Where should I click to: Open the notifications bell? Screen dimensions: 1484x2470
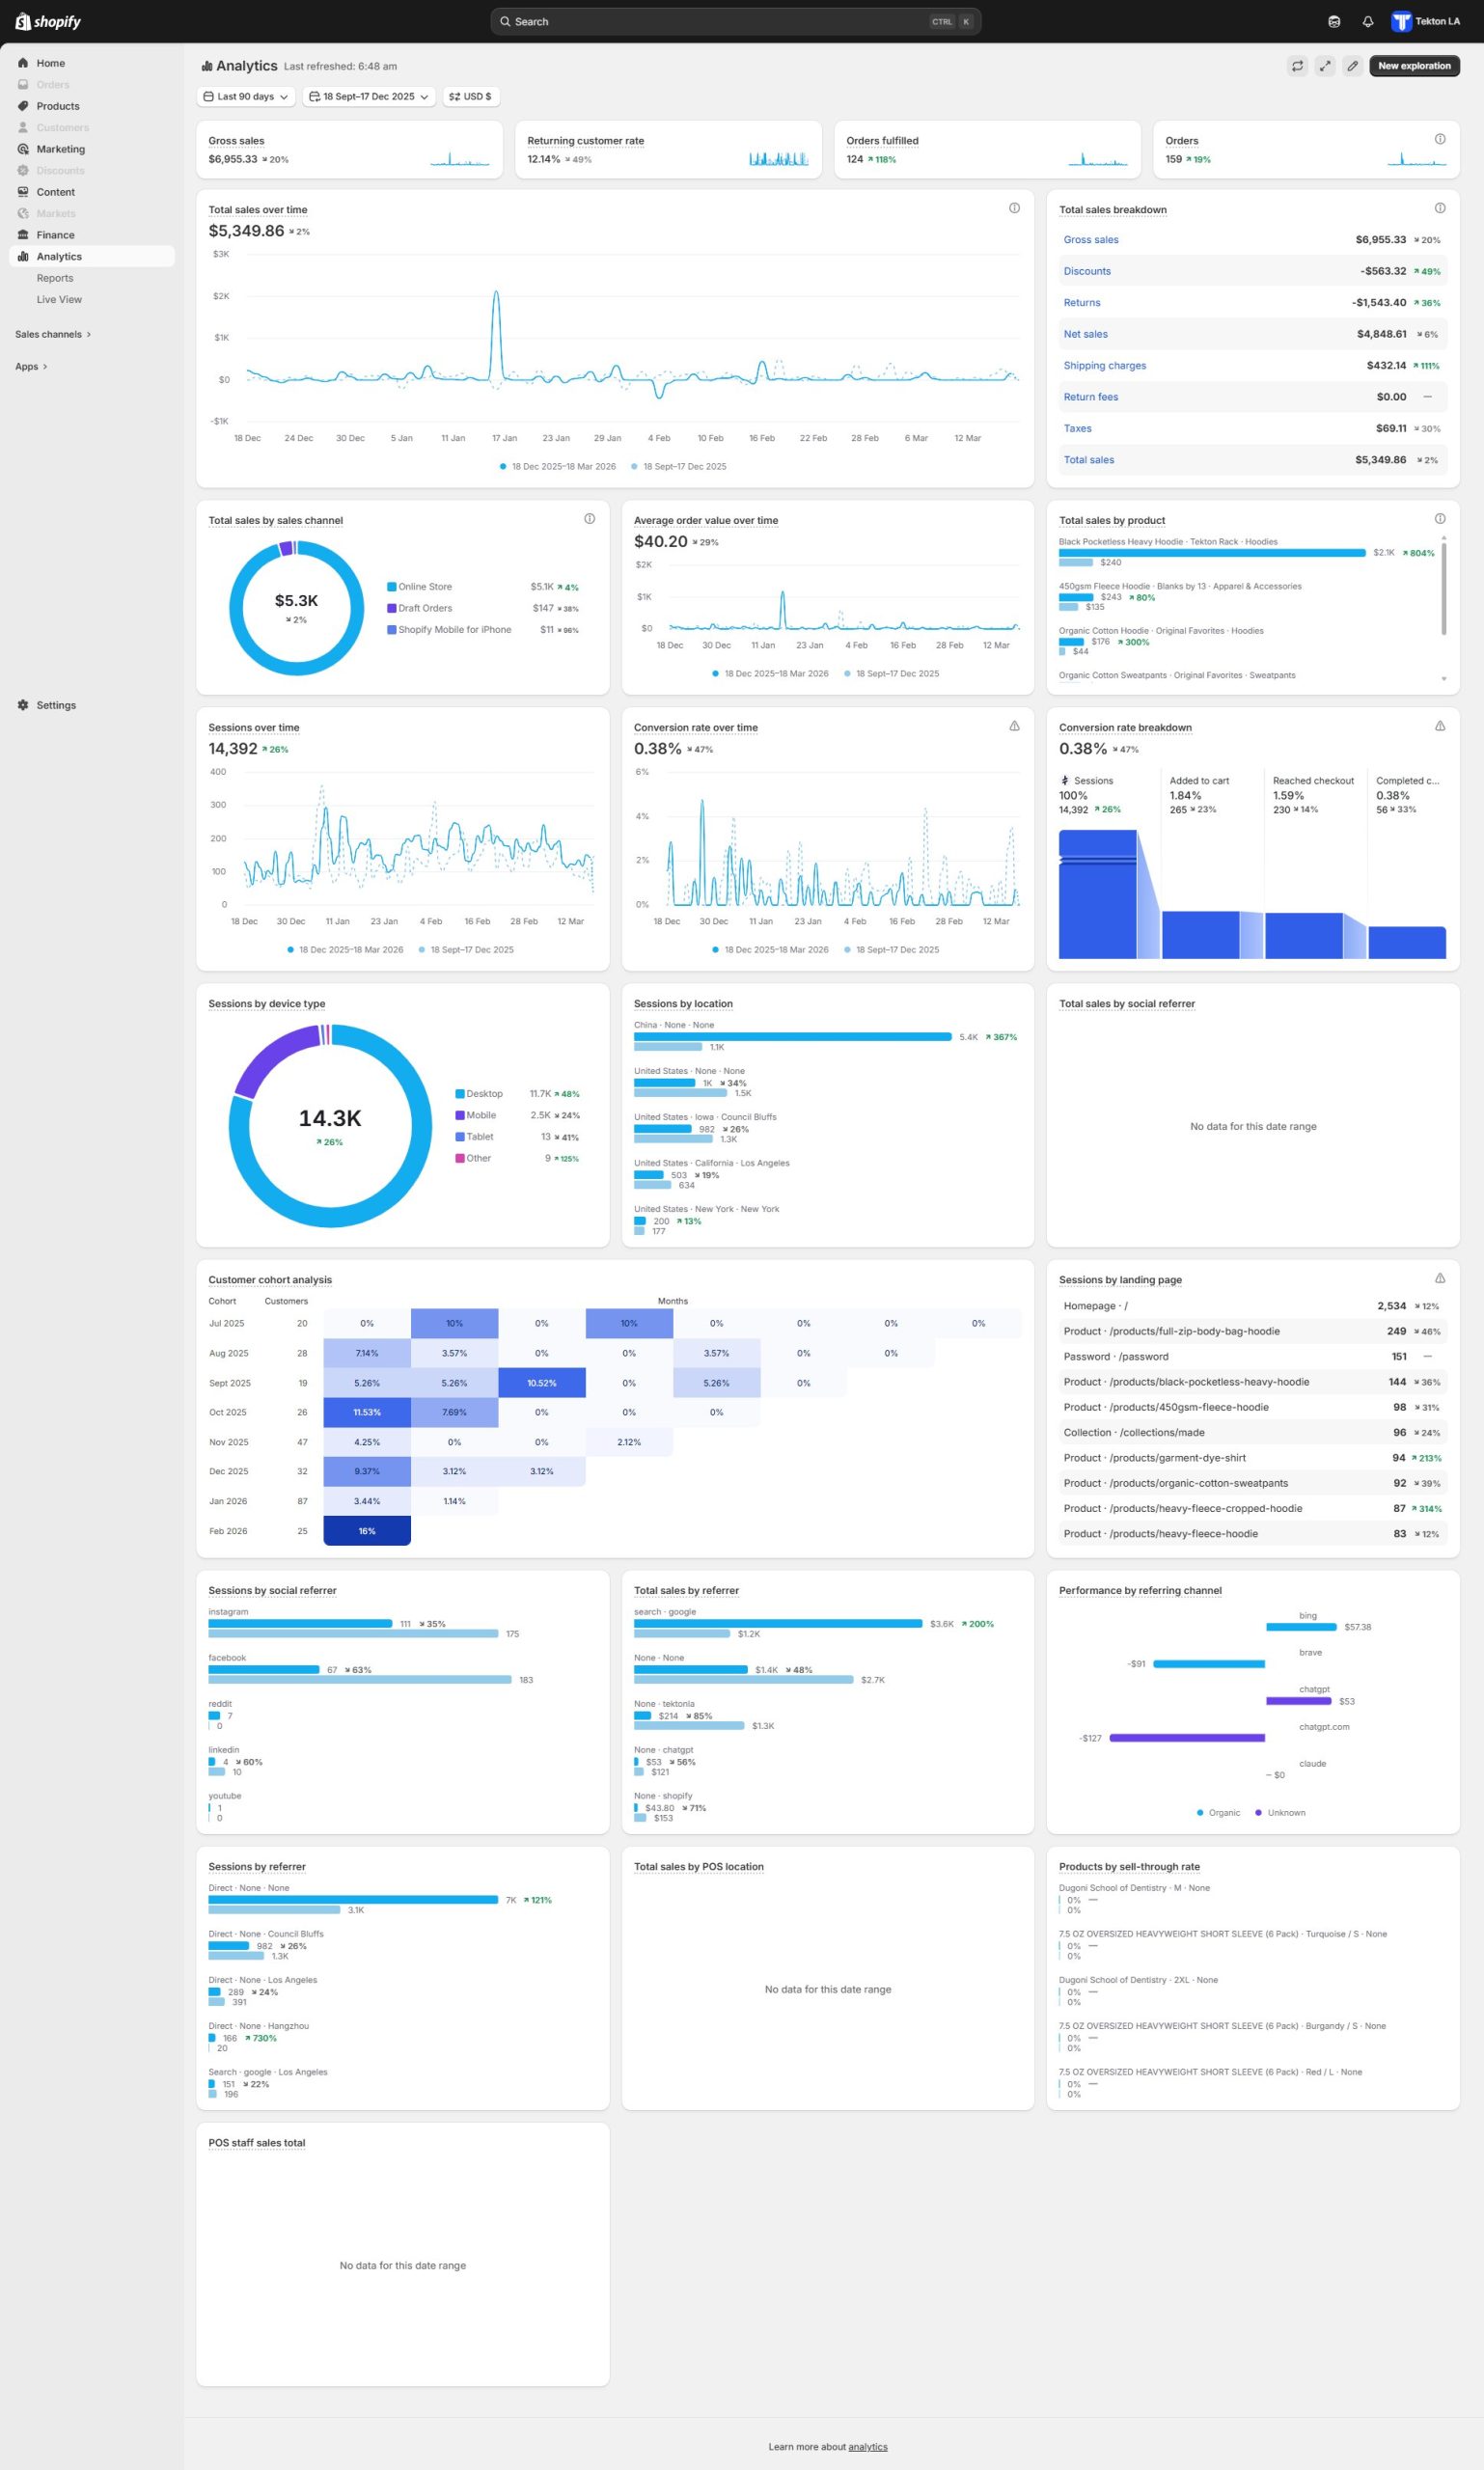coord(1367,22)
